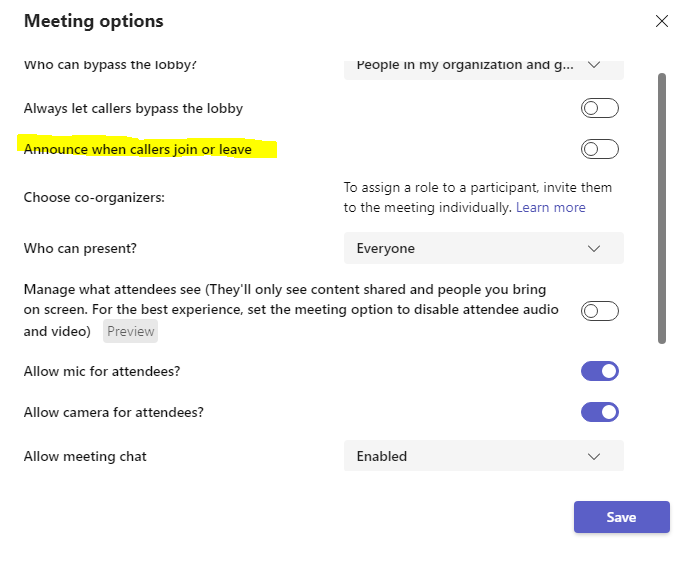Toggle Manage what attendees see switch
The height and width of the screenshot is (570, 695).
tap(600, 311)
